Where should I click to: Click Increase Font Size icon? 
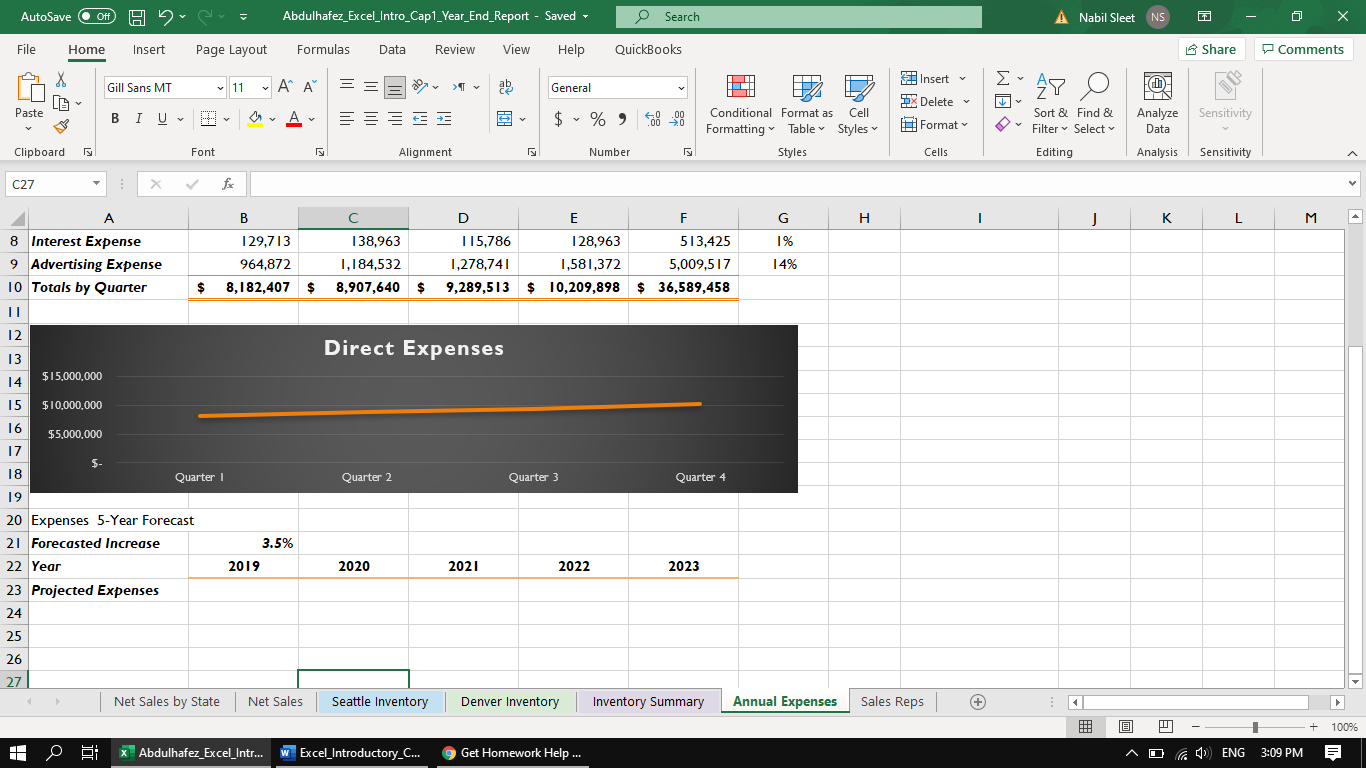(285, 88)
